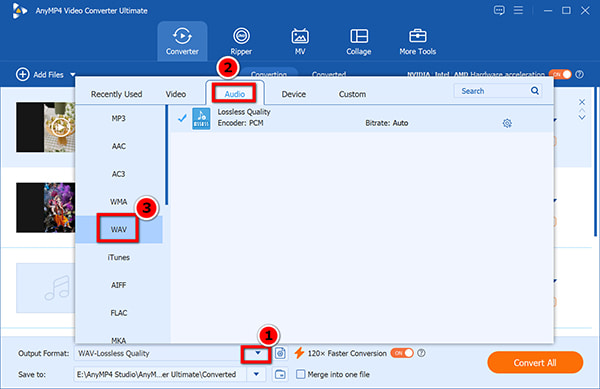Viewport: 600px width, 389px height.
Task: Remove the first file with X icon
Action: (x=582, y=102)
